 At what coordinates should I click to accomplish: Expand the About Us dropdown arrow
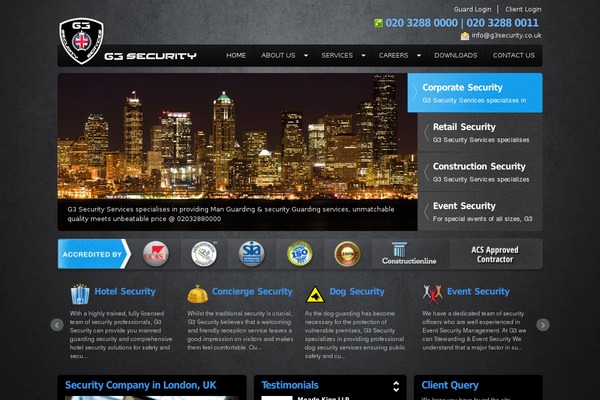click(306, 56)
